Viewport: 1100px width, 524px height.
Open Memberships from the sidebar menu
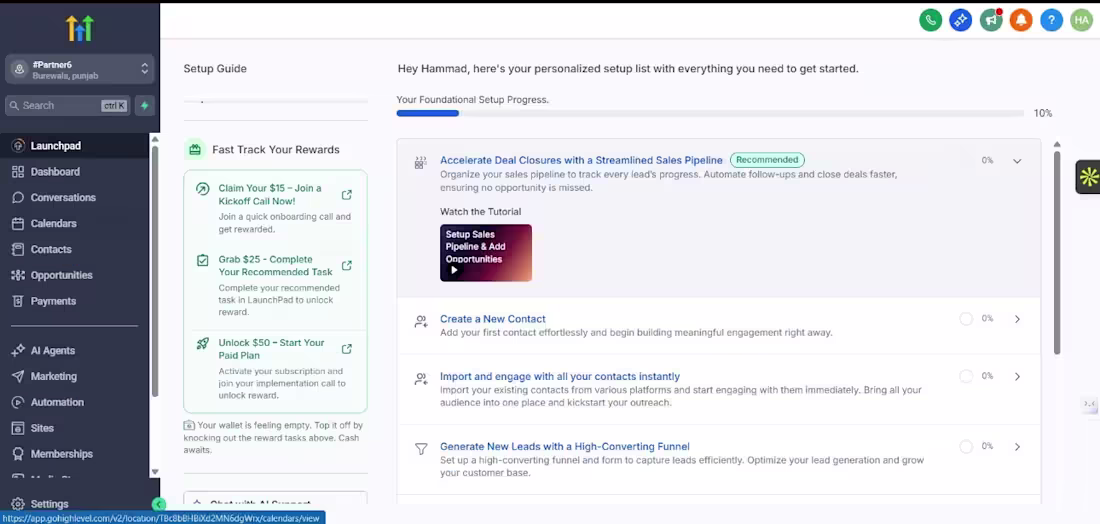coord(62,454)
